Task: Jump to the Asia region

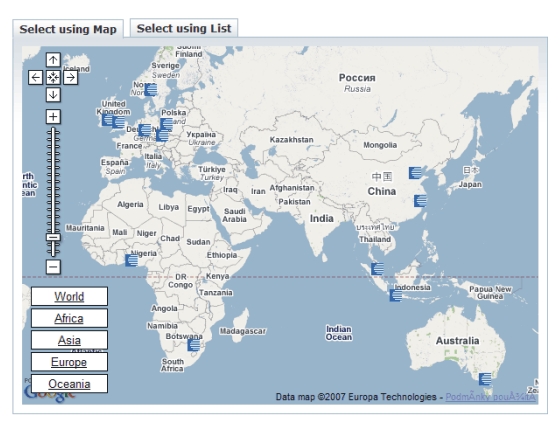Action: (x=69, y=340)
